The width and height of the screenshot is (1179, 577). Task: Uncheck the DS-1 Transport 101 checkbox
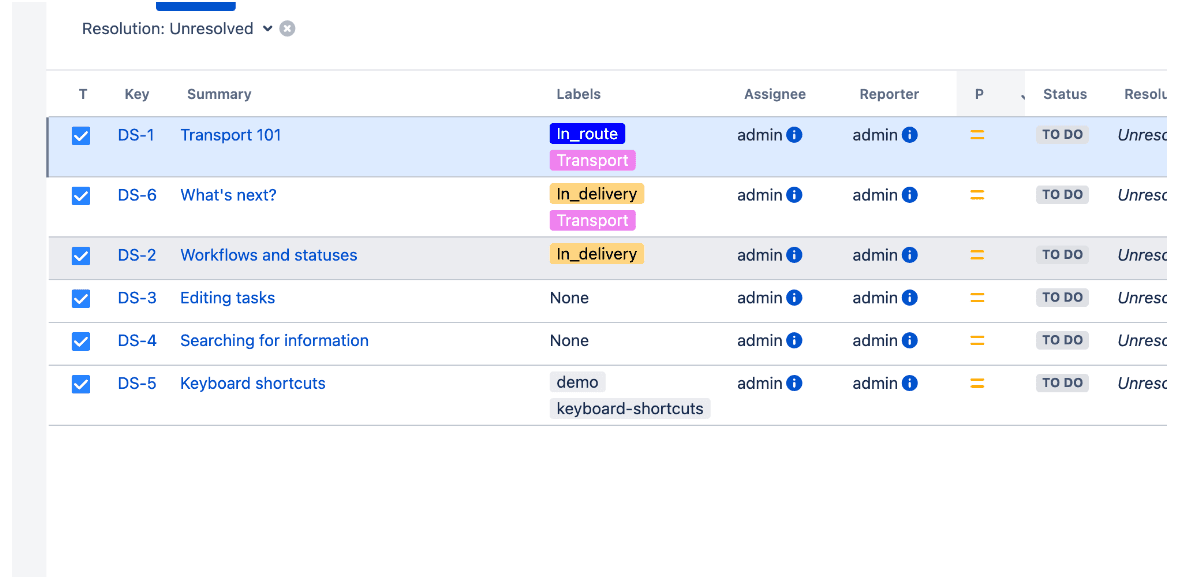click(81, 136)
